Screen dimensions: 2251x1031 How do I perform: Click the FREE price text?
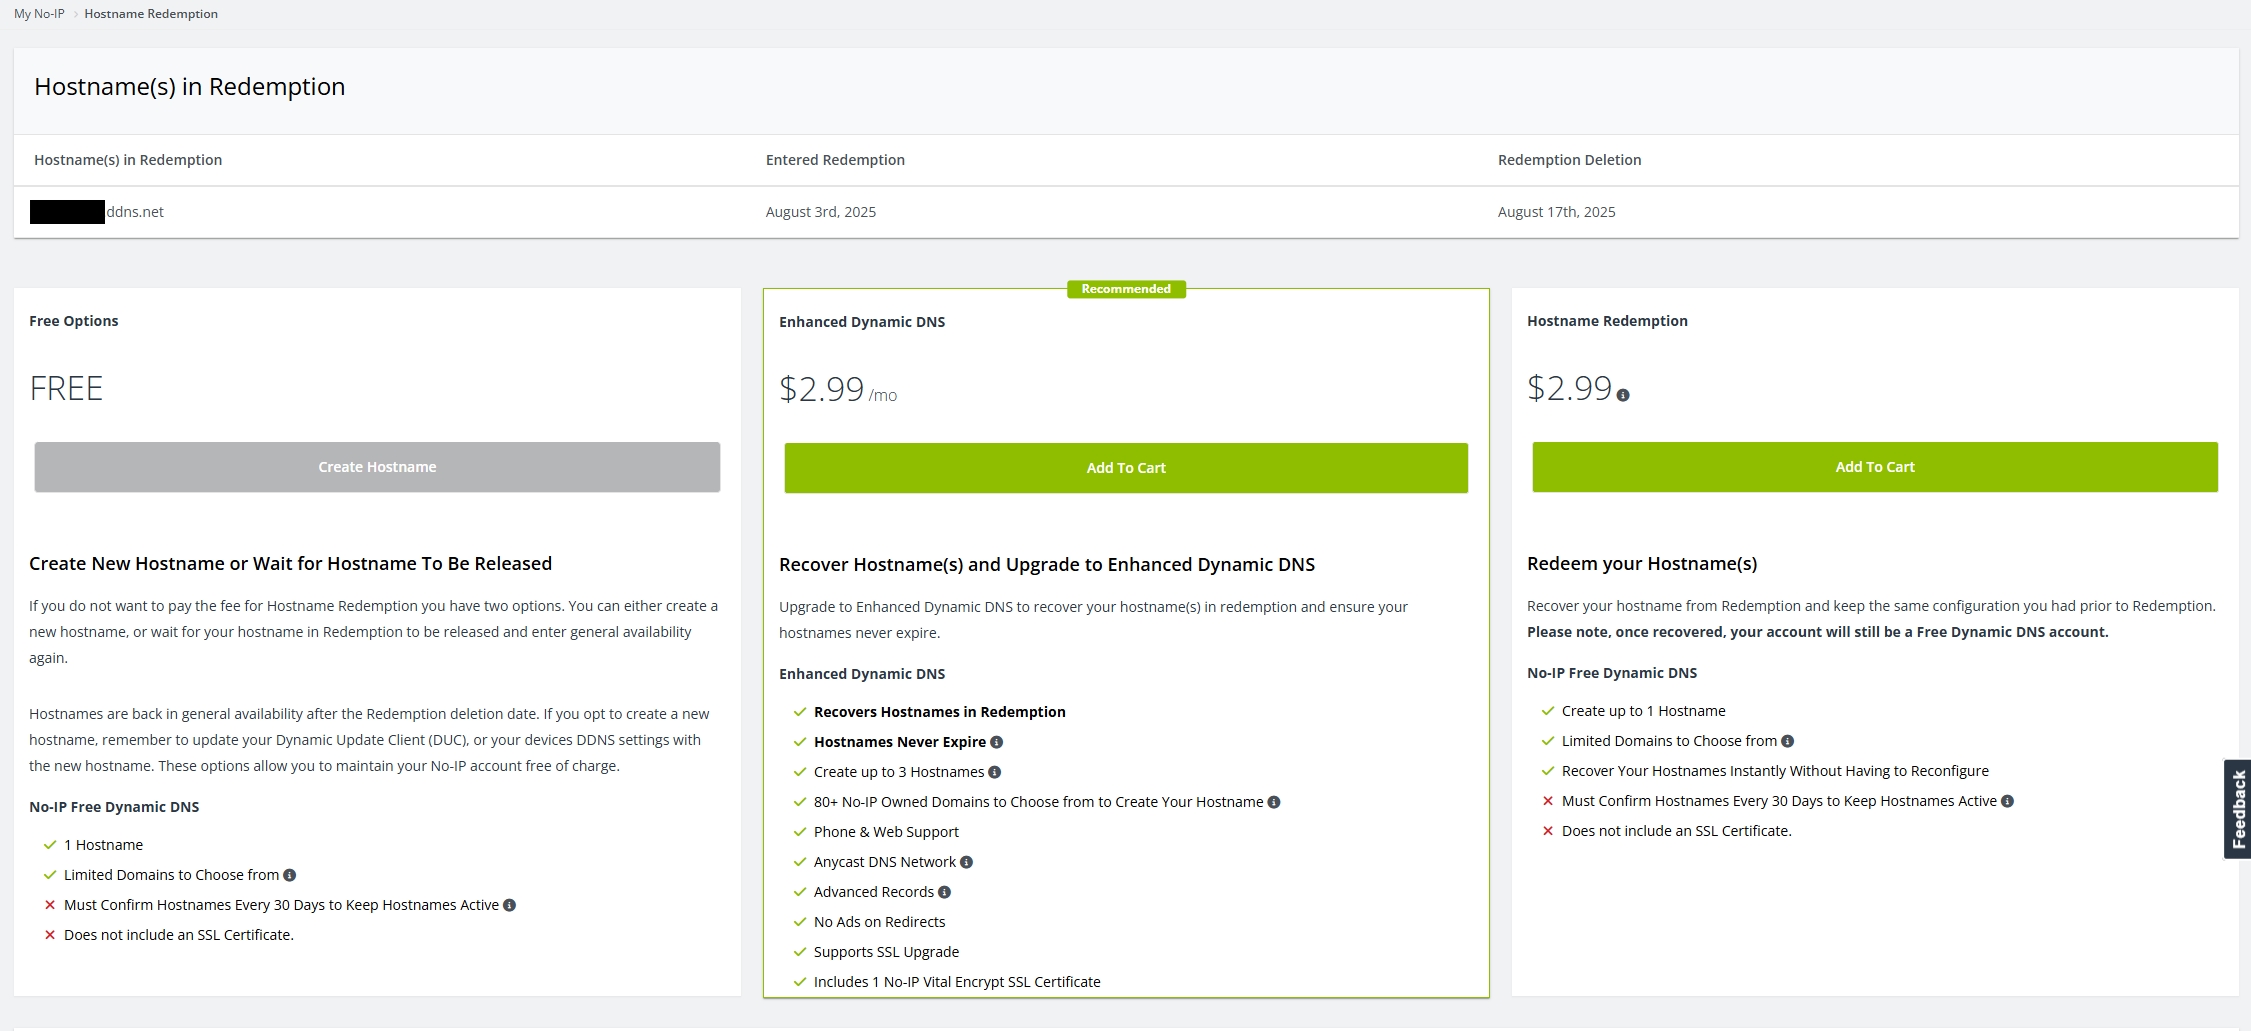pos(66,388)
